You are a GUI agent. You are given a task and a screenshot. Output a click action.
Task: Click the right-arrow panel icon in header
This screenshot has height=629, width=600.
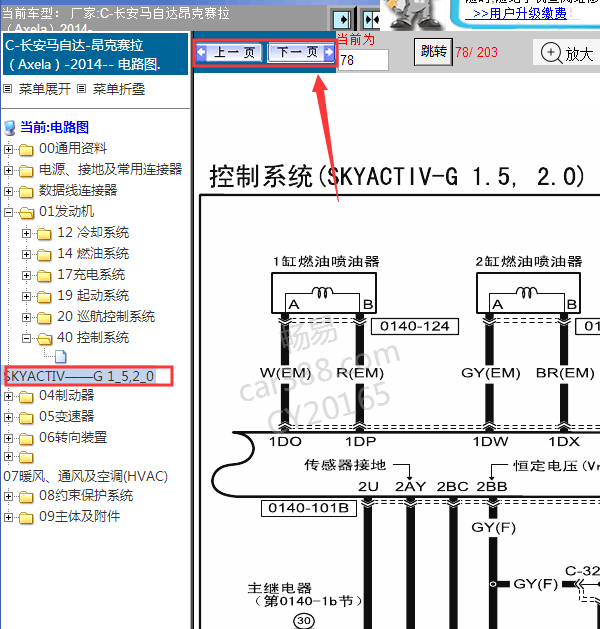tap(342, 19)
